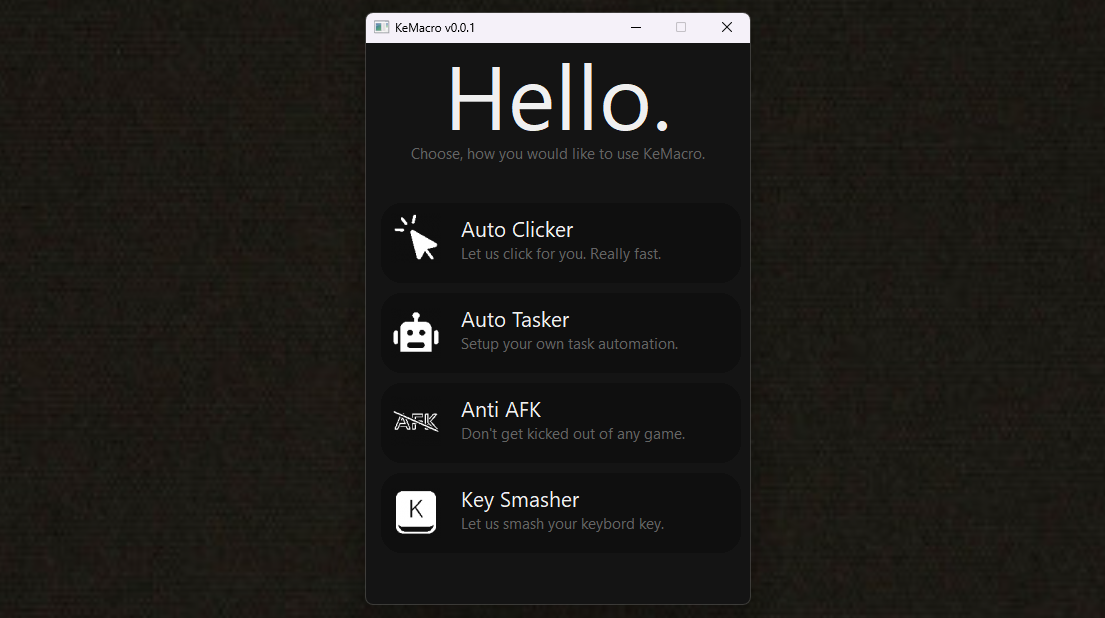Close the KeMacro window
This screenshot has width=1105, height=618.
coord(727,27)
